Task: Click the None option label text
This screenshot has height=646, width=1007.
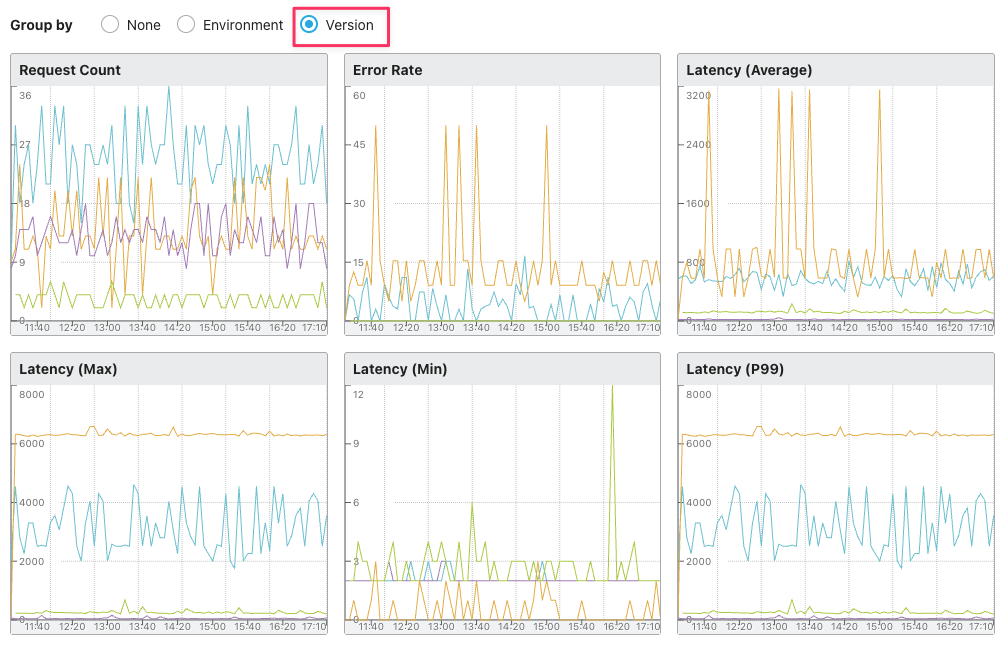Action: (144, 25)
